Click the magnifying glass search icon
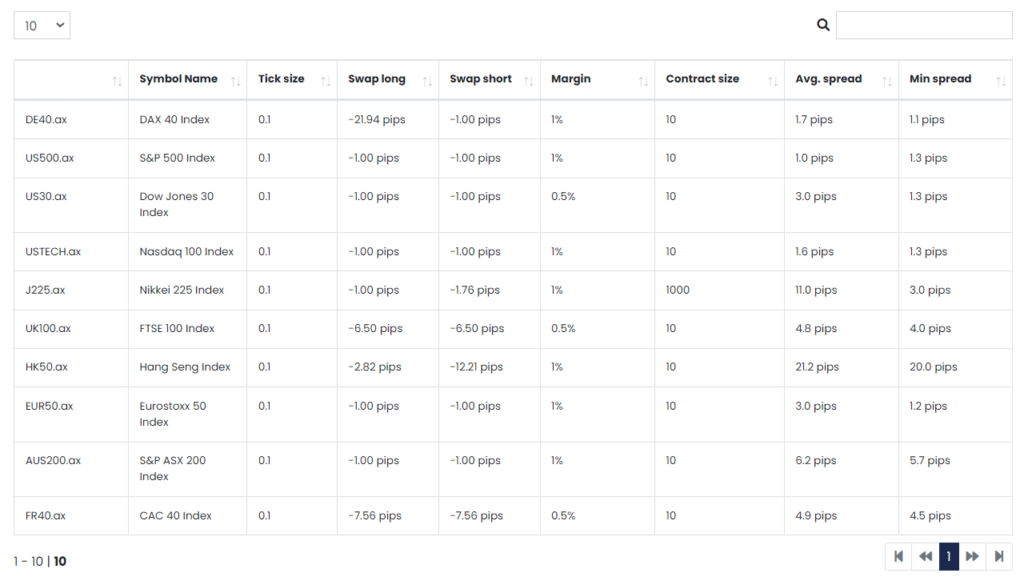1024x577 pixels. (x=823, y=25)
